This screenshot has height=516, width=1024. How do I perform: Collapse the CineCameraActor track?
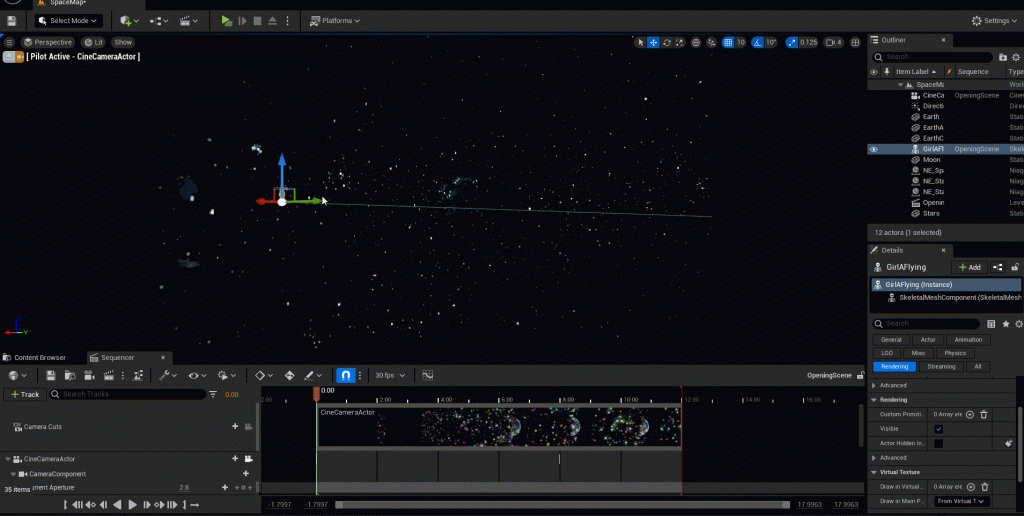click(6, 458)
